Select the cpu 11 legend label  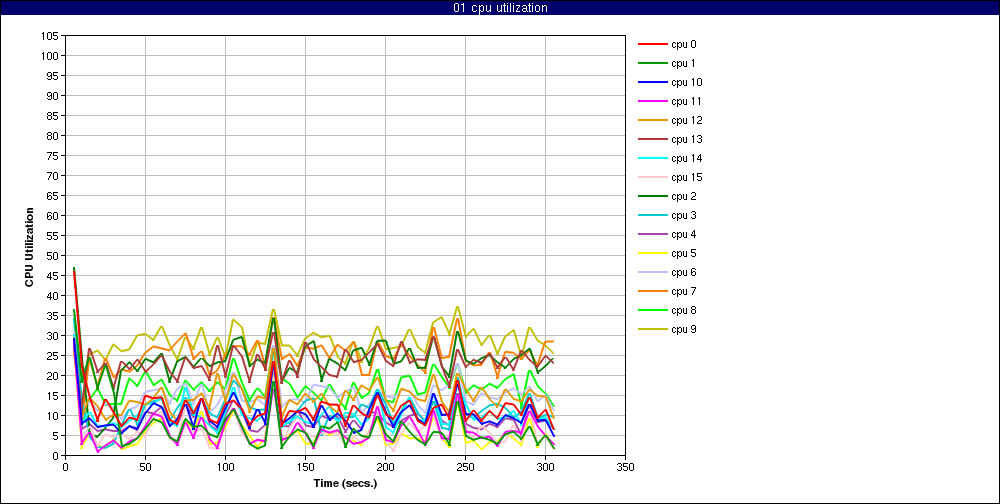(x=686, y=101)
